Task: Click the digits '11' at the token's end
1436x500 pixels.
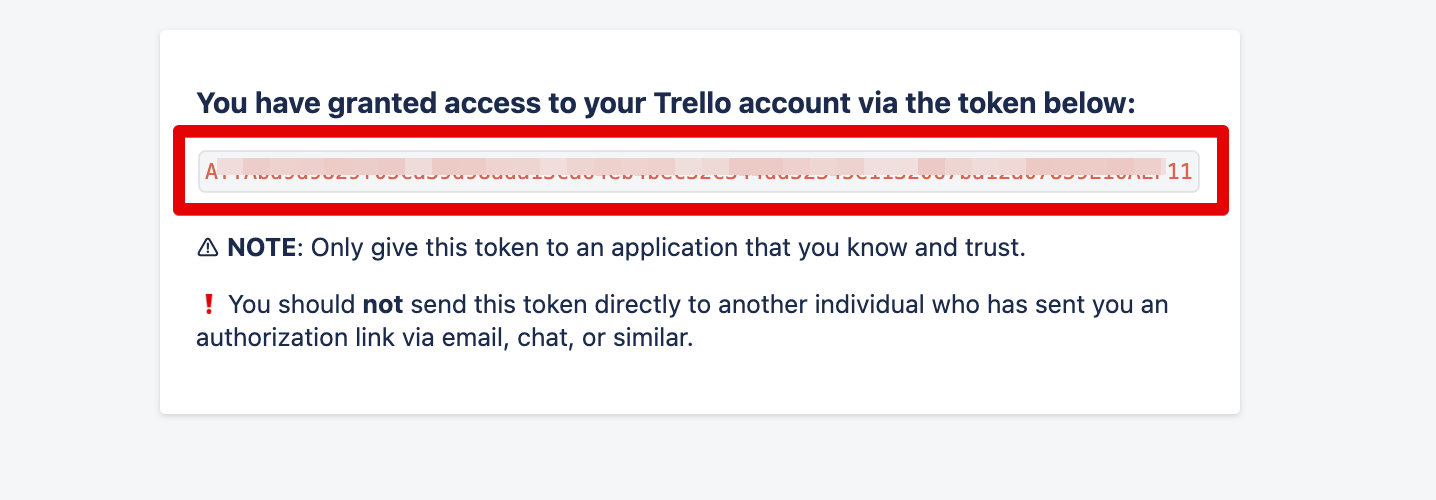Action: point(1180,171)
